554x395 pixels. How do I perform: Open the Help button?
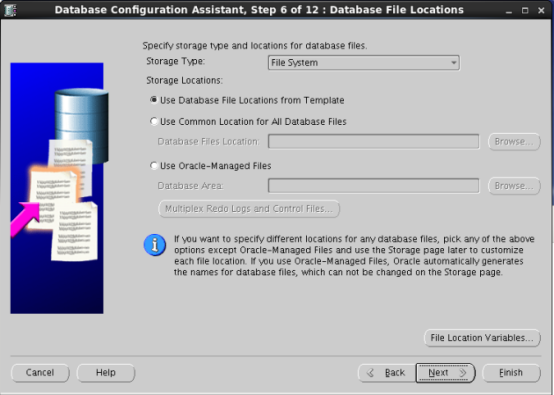[x=106, y=373]
